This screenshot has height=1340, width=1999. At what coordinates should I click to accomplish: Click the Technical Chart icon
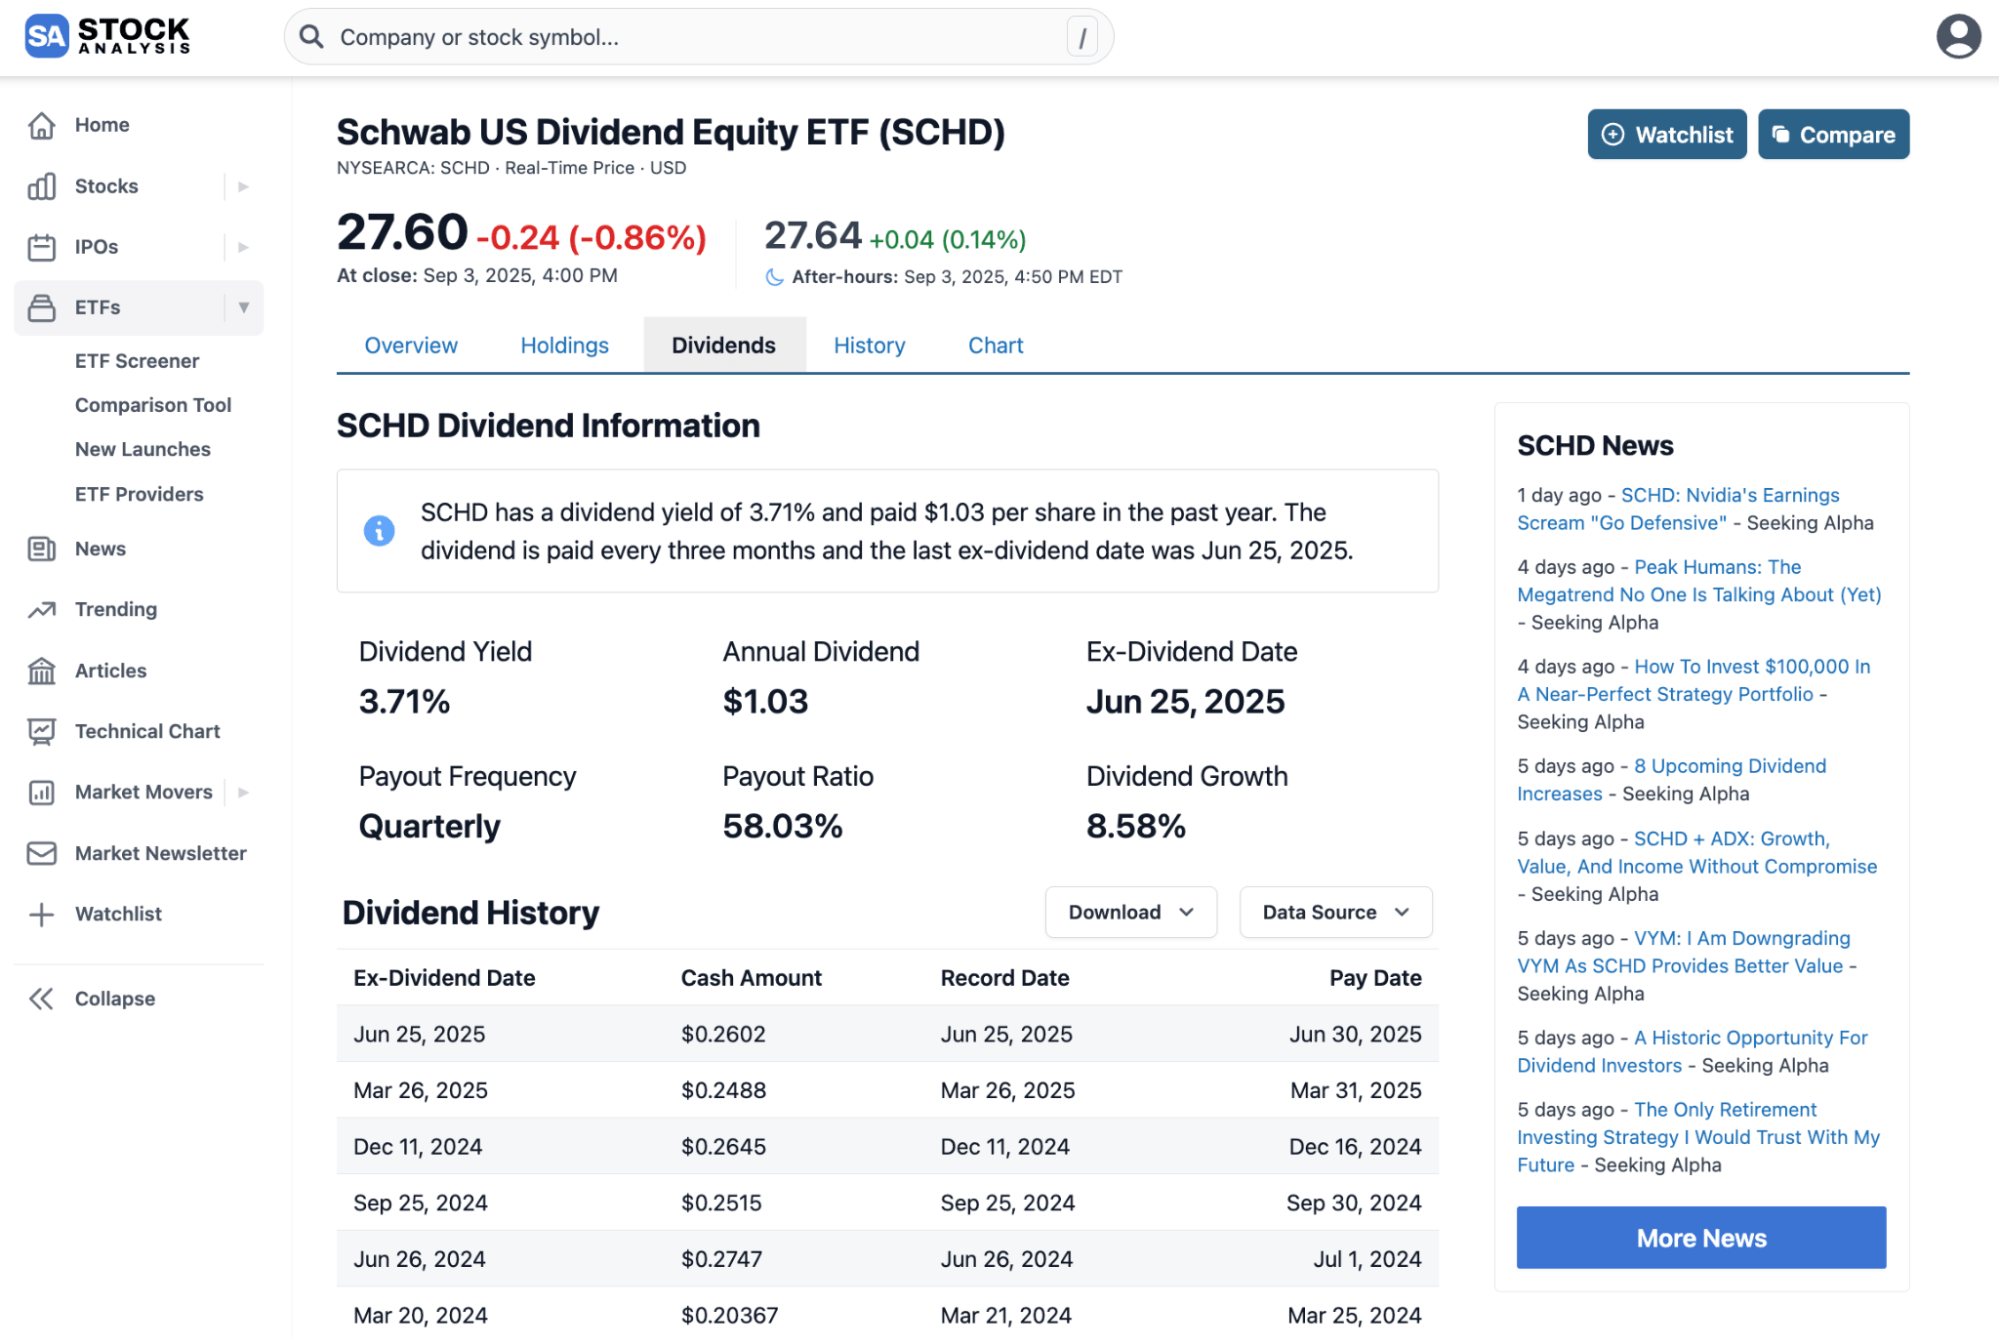(x=42, y=732)
